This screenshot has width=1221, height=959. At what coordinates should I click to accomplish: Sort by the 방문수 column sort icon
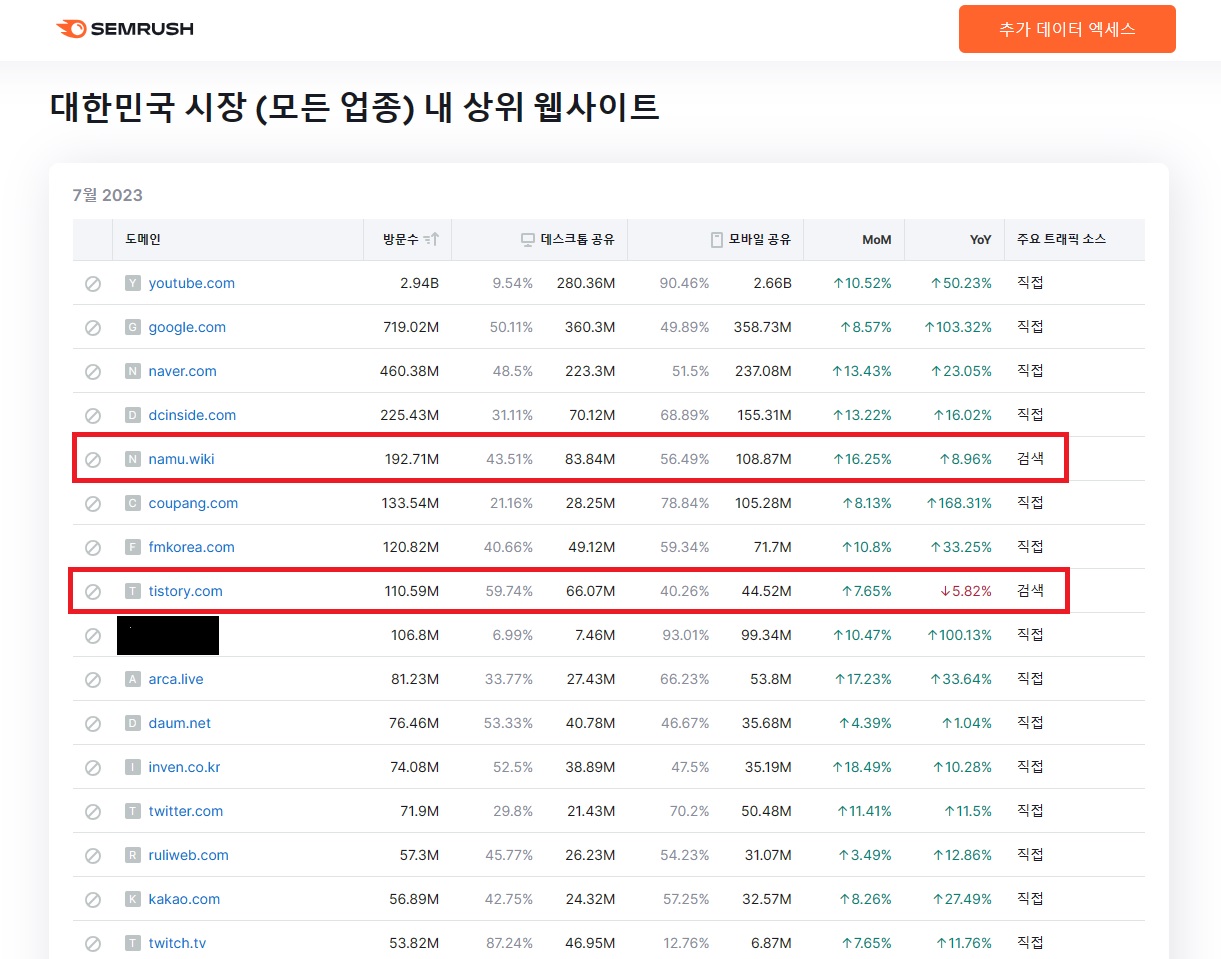pos(431,240)
